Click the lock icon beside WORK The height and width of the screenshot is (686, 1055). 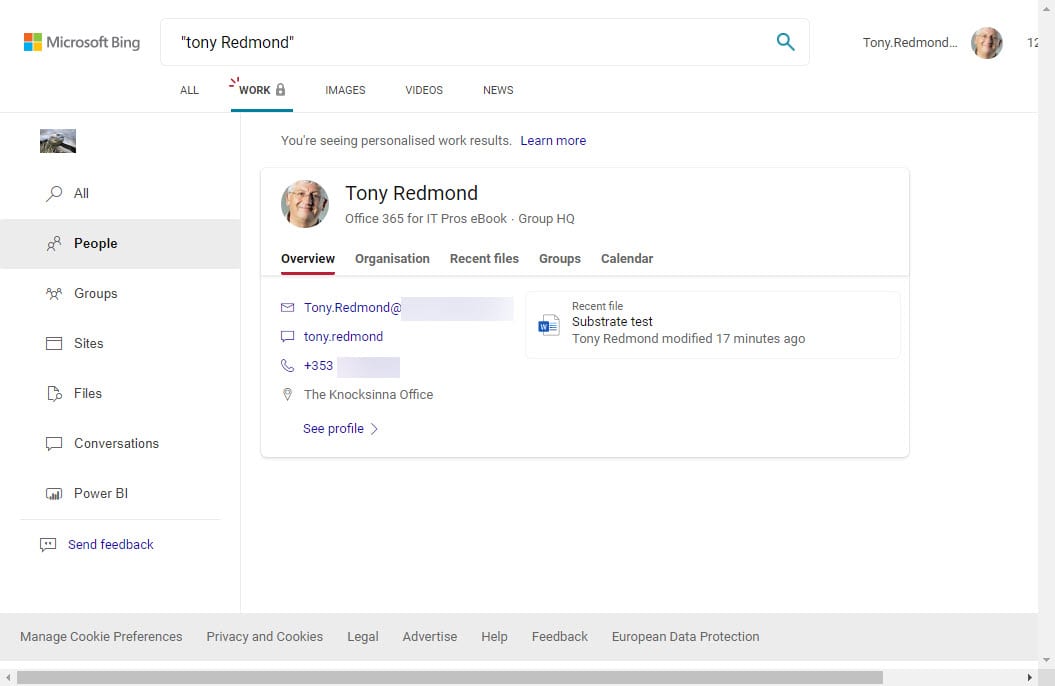[281, 89]
